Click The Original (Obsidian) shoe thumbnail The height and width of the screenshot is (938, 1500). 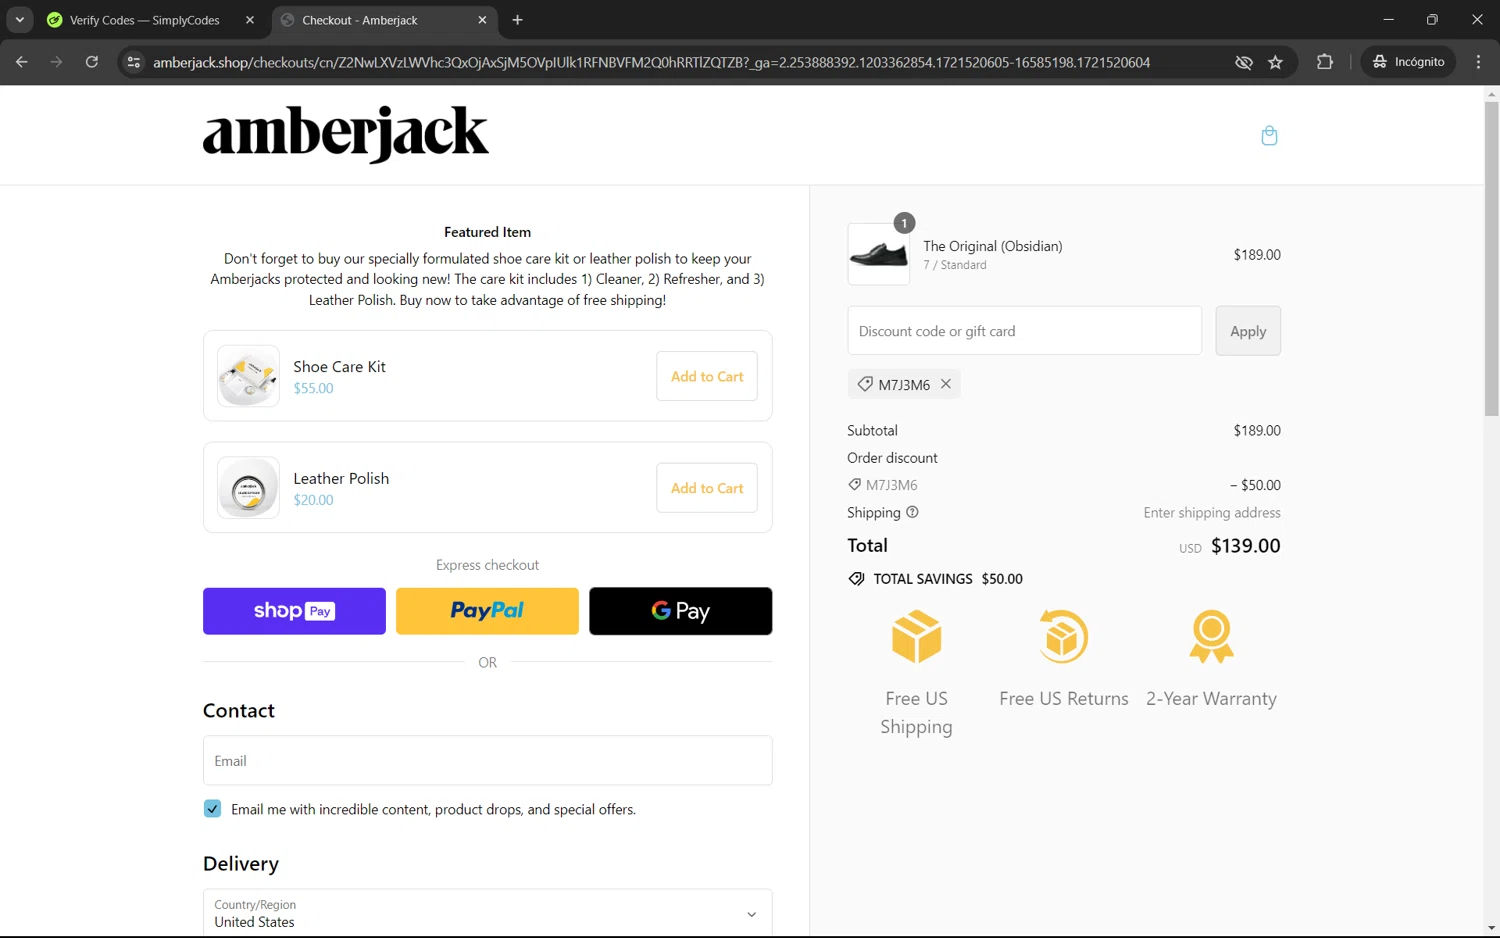pyautogui.click(x=879, y=255)
